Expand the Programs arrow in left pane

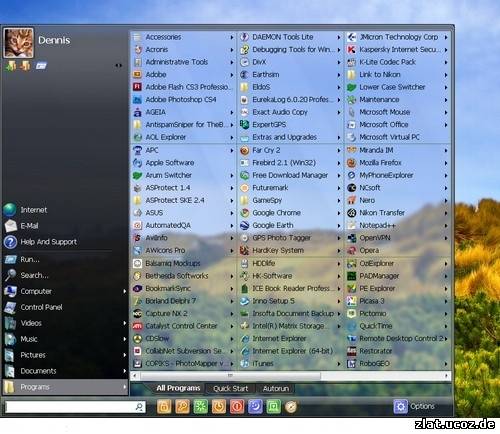click(125, 387)
